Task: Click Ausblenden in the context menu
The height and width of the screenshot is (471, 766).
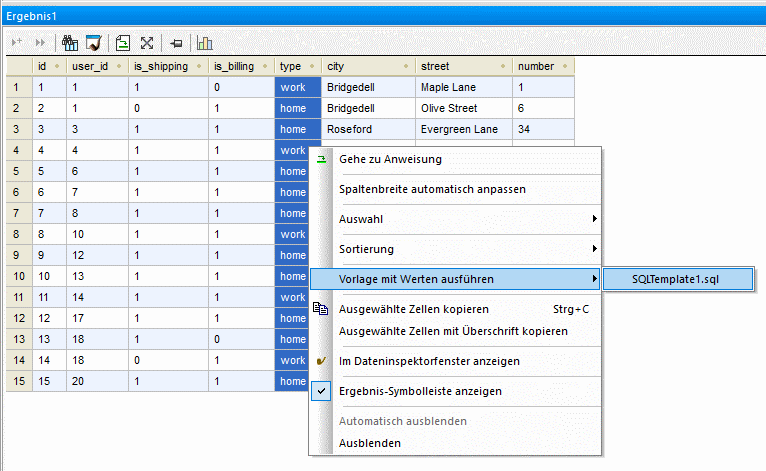Action: pos(370,443)
